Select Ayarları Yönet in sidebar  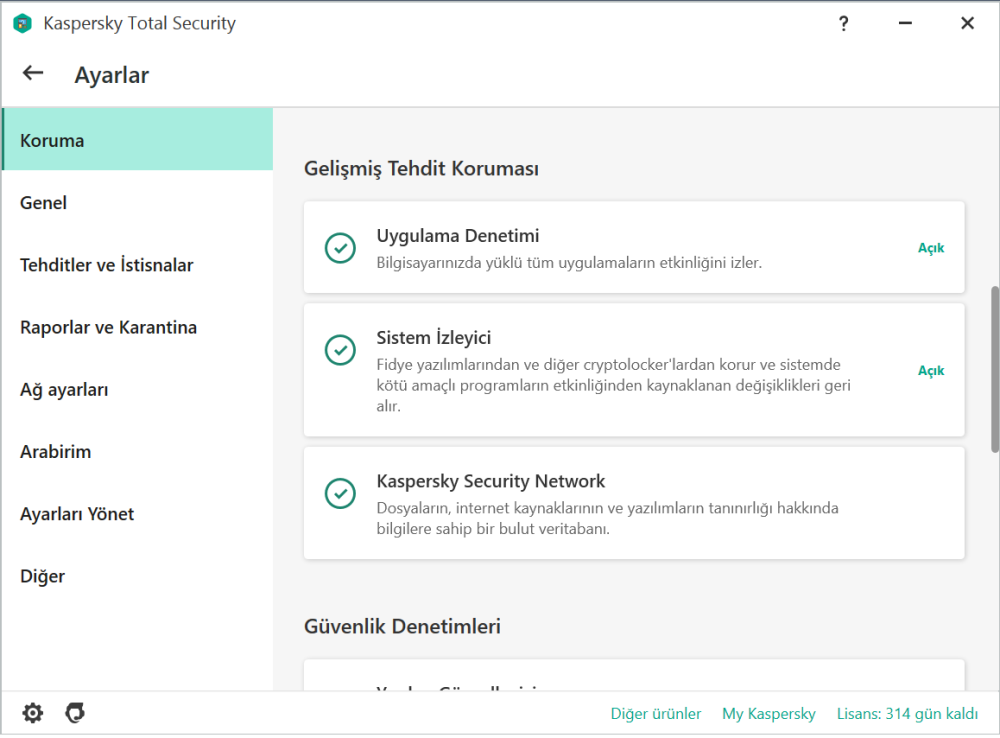[x=138, y=514]
